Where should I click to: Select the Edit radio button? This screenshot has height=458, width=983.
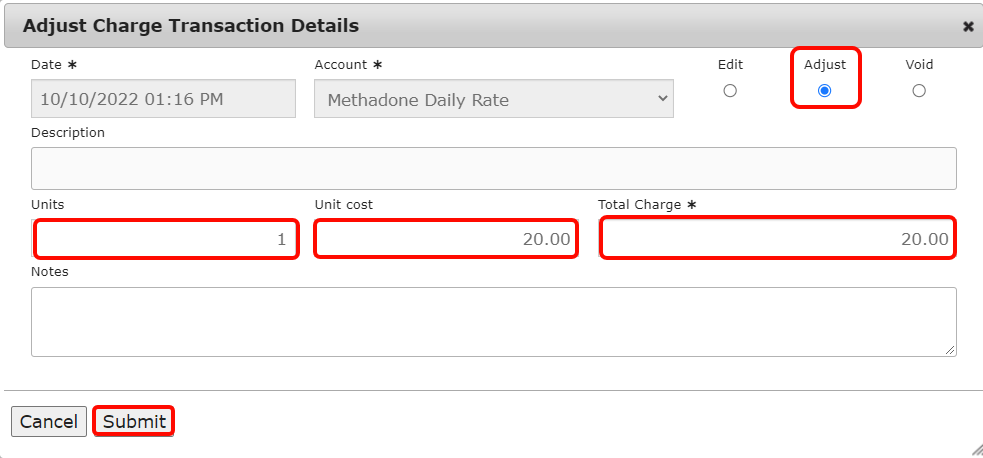[730, 91]
